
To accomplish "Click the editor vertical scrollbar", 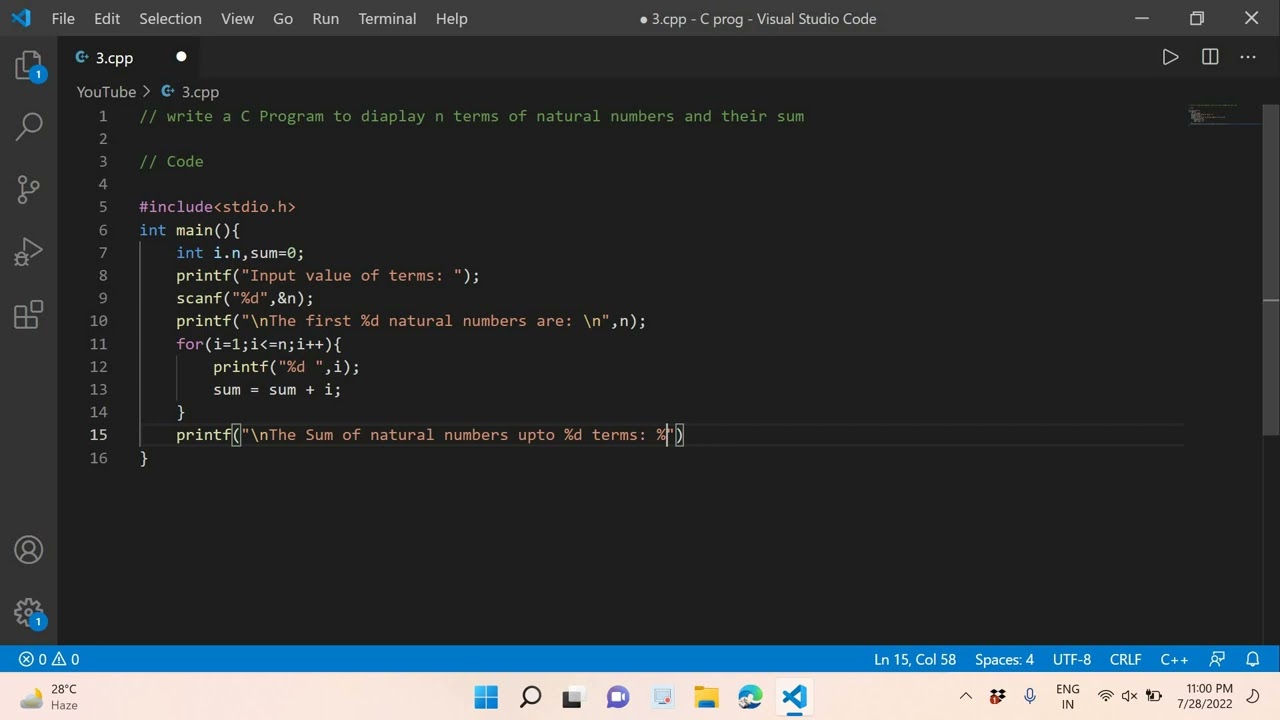I will [x=1271, y=270].
